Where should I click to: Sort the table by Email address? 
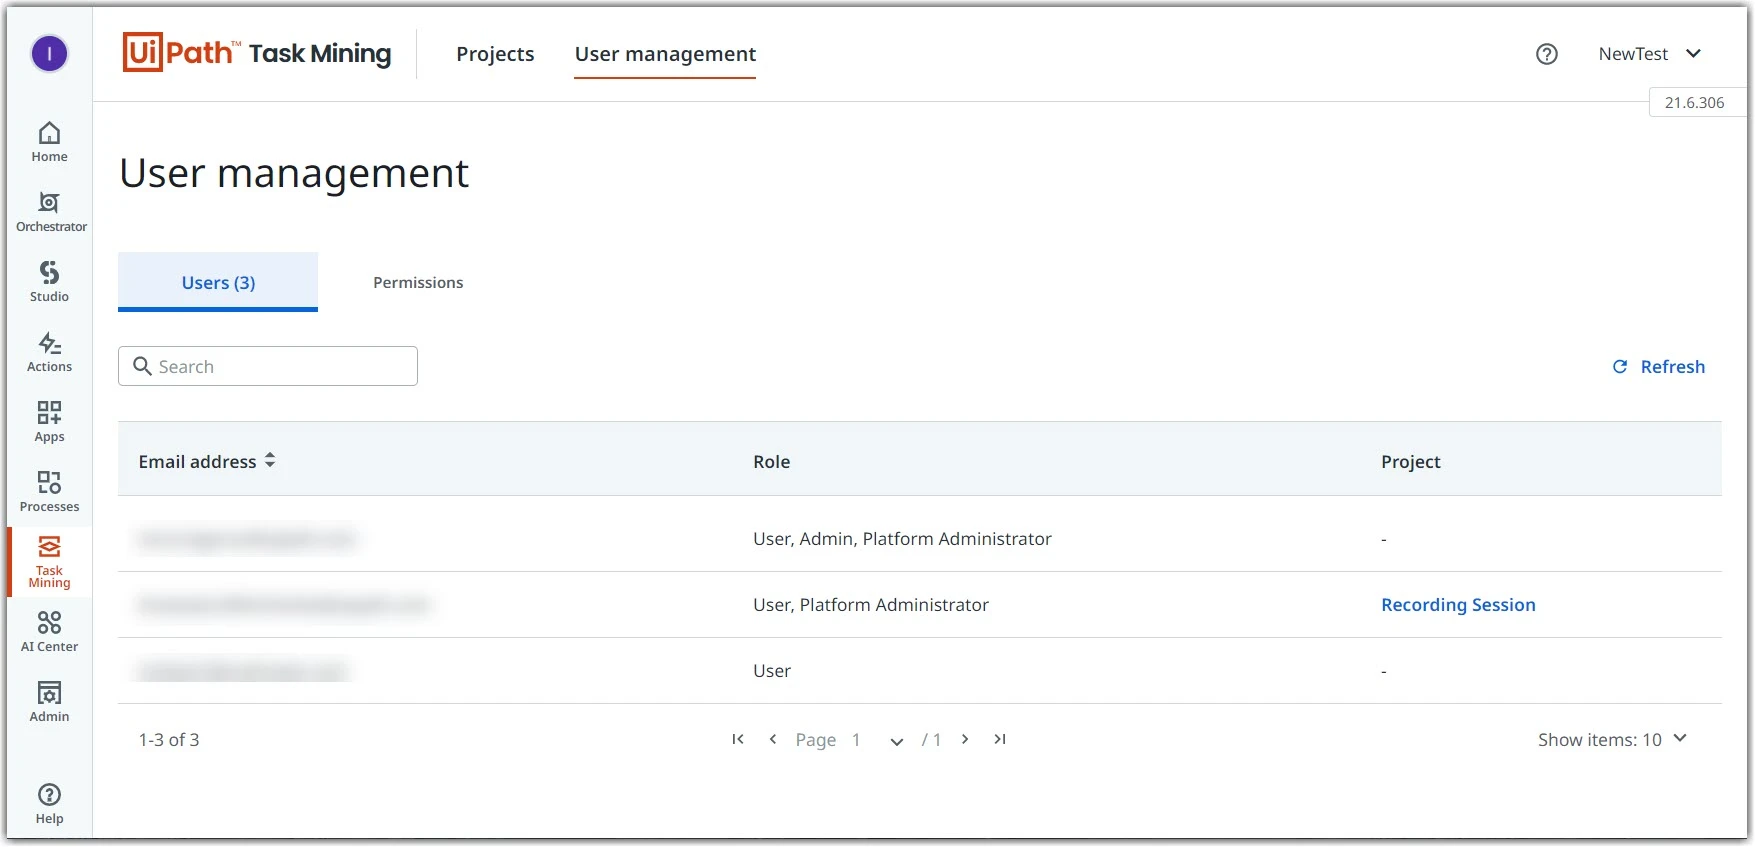pos(270,461)
